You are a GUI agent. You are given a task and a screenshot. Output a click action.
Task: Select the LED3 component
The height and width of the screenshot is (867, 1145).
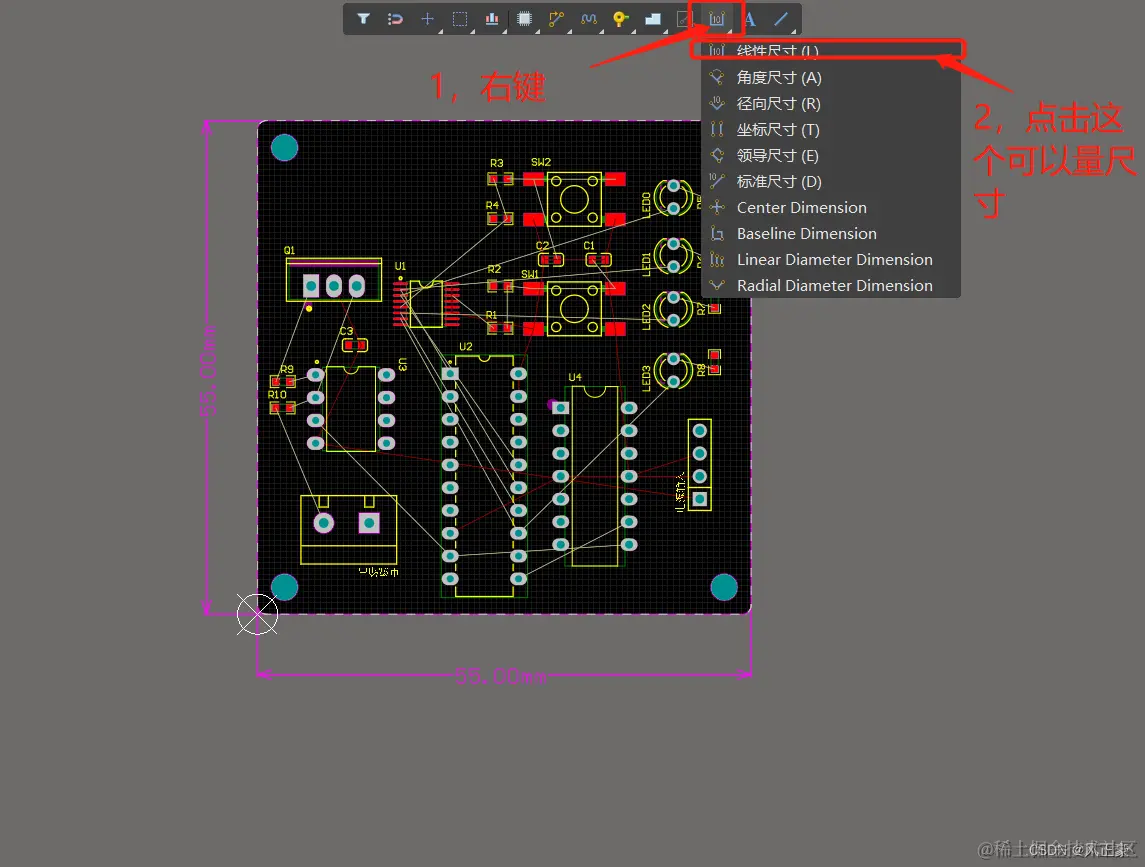[x=673, y=370]
